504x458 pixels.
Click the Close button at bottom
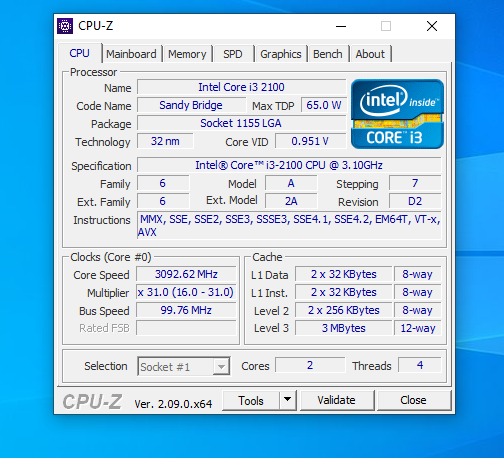point(413,400)
